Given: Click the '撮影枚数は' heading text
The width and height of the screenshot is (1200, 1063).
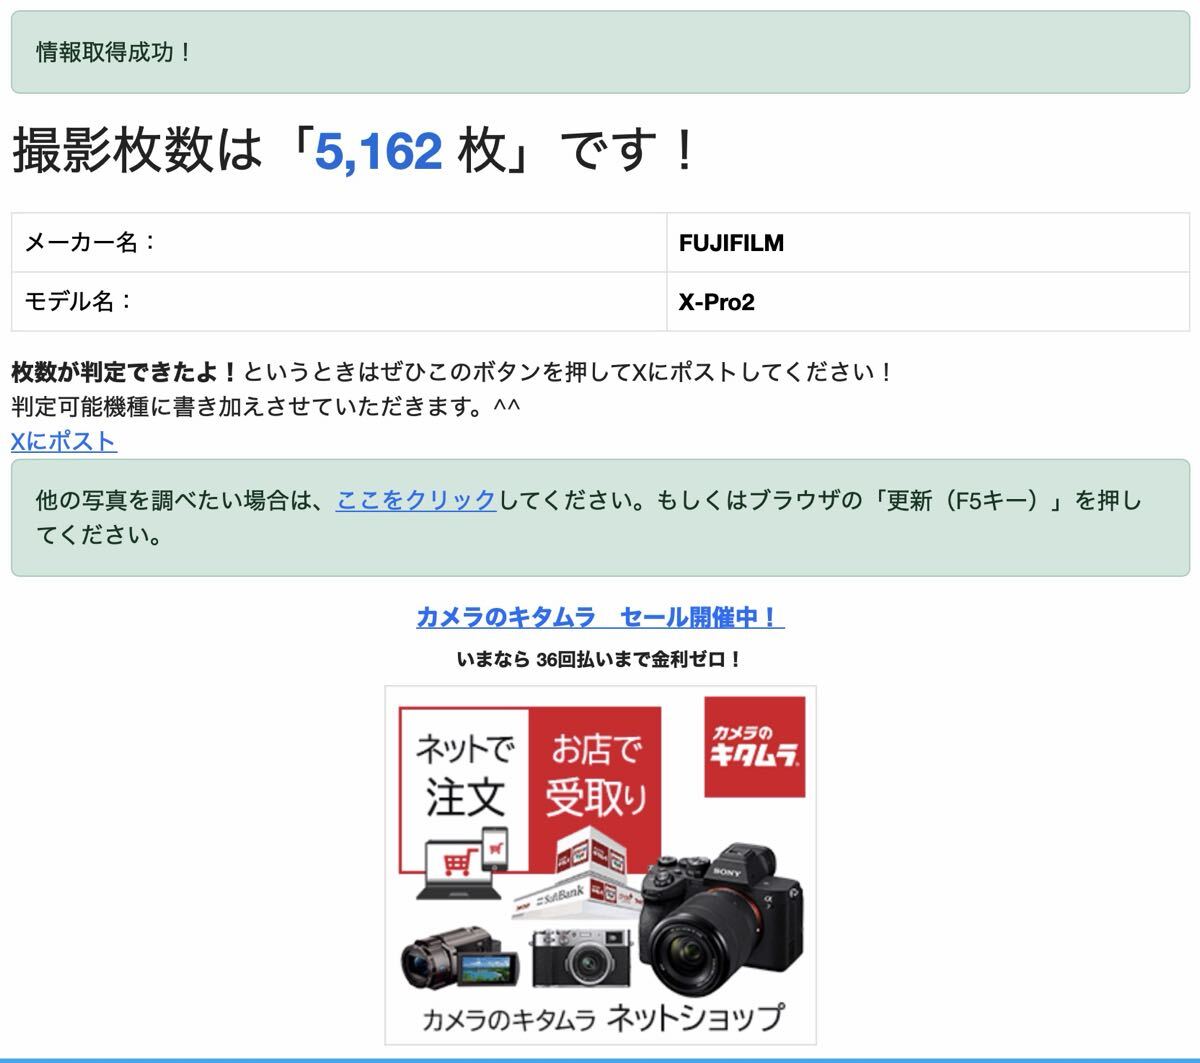Looking at the screenshot, I should 138,151.
